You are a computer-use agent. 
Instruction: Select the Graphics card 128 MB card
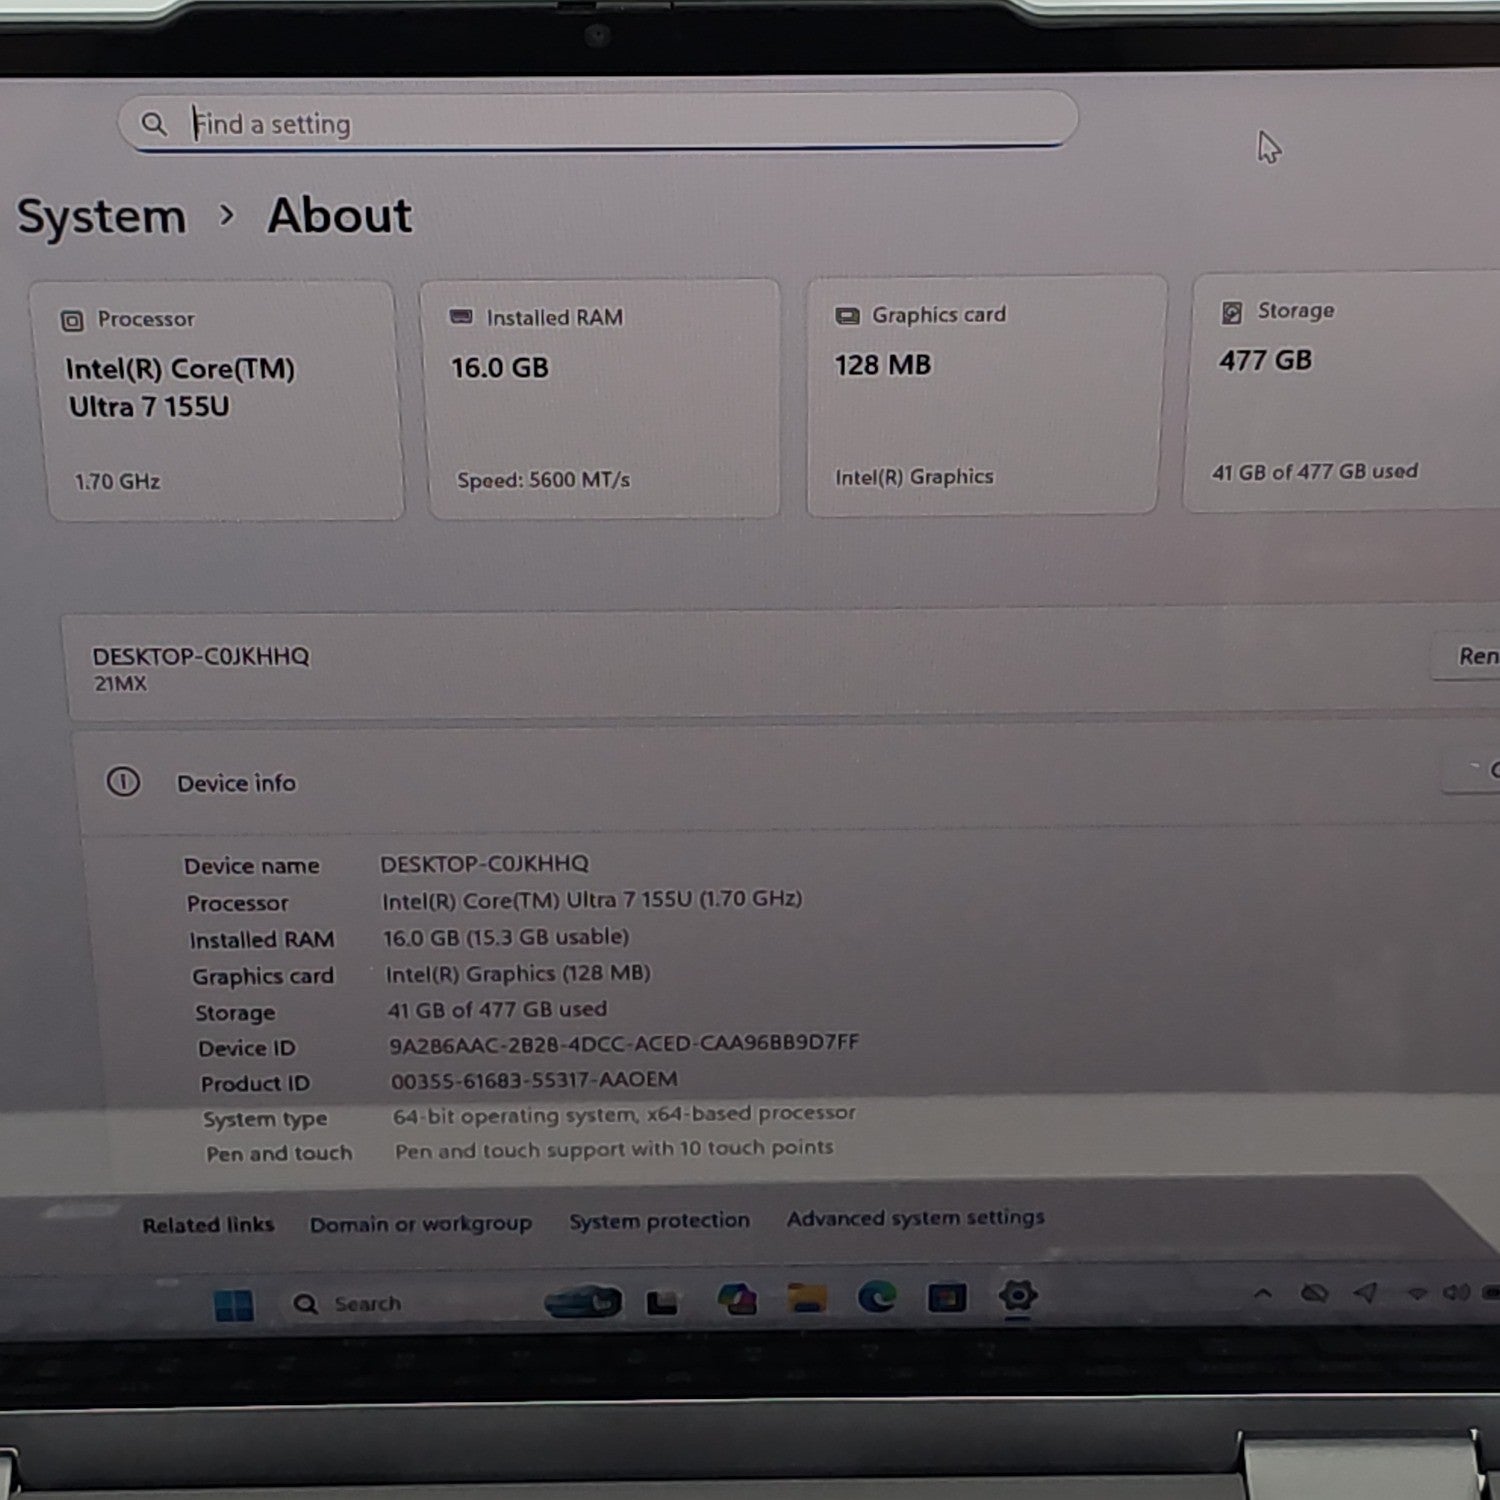985,396
